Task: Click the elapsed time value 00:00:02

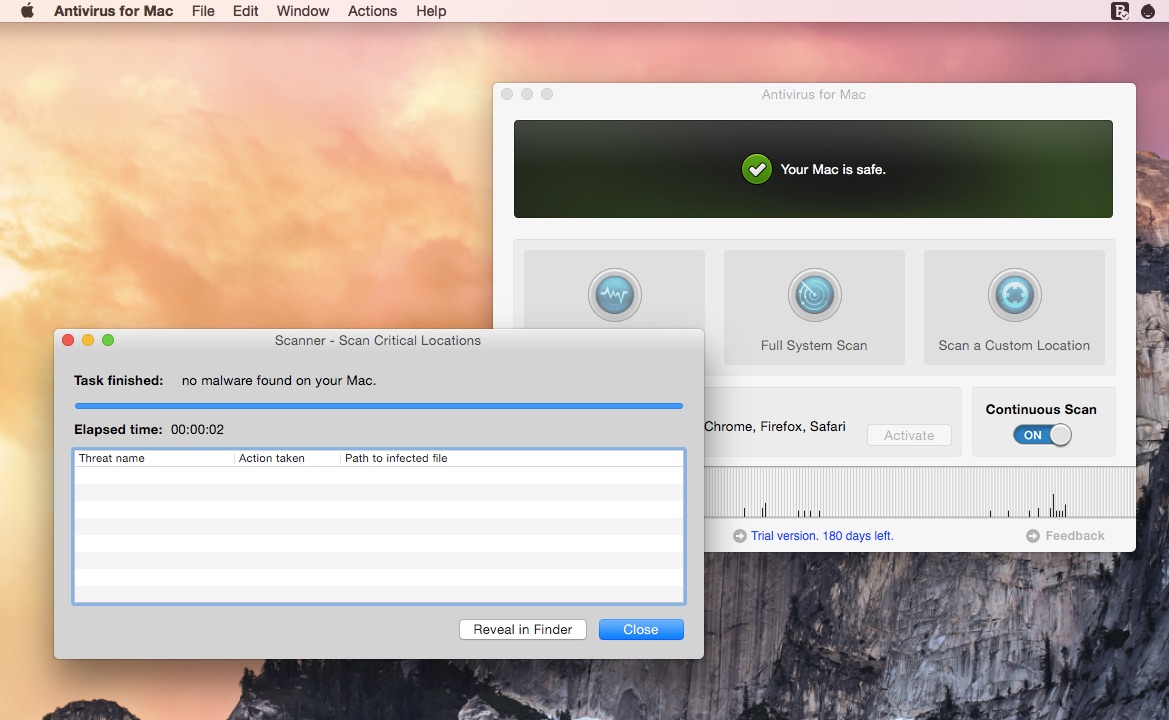Action: point(197,429)
